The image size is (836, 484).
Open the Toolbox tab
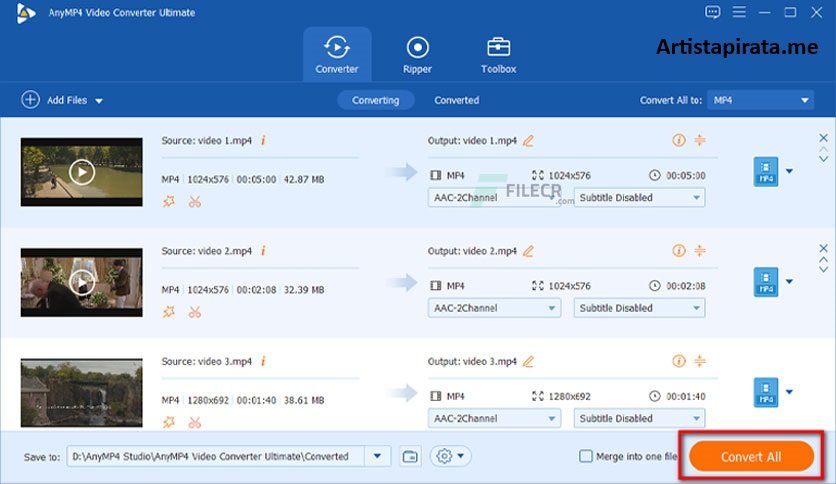tap(497, 54)
